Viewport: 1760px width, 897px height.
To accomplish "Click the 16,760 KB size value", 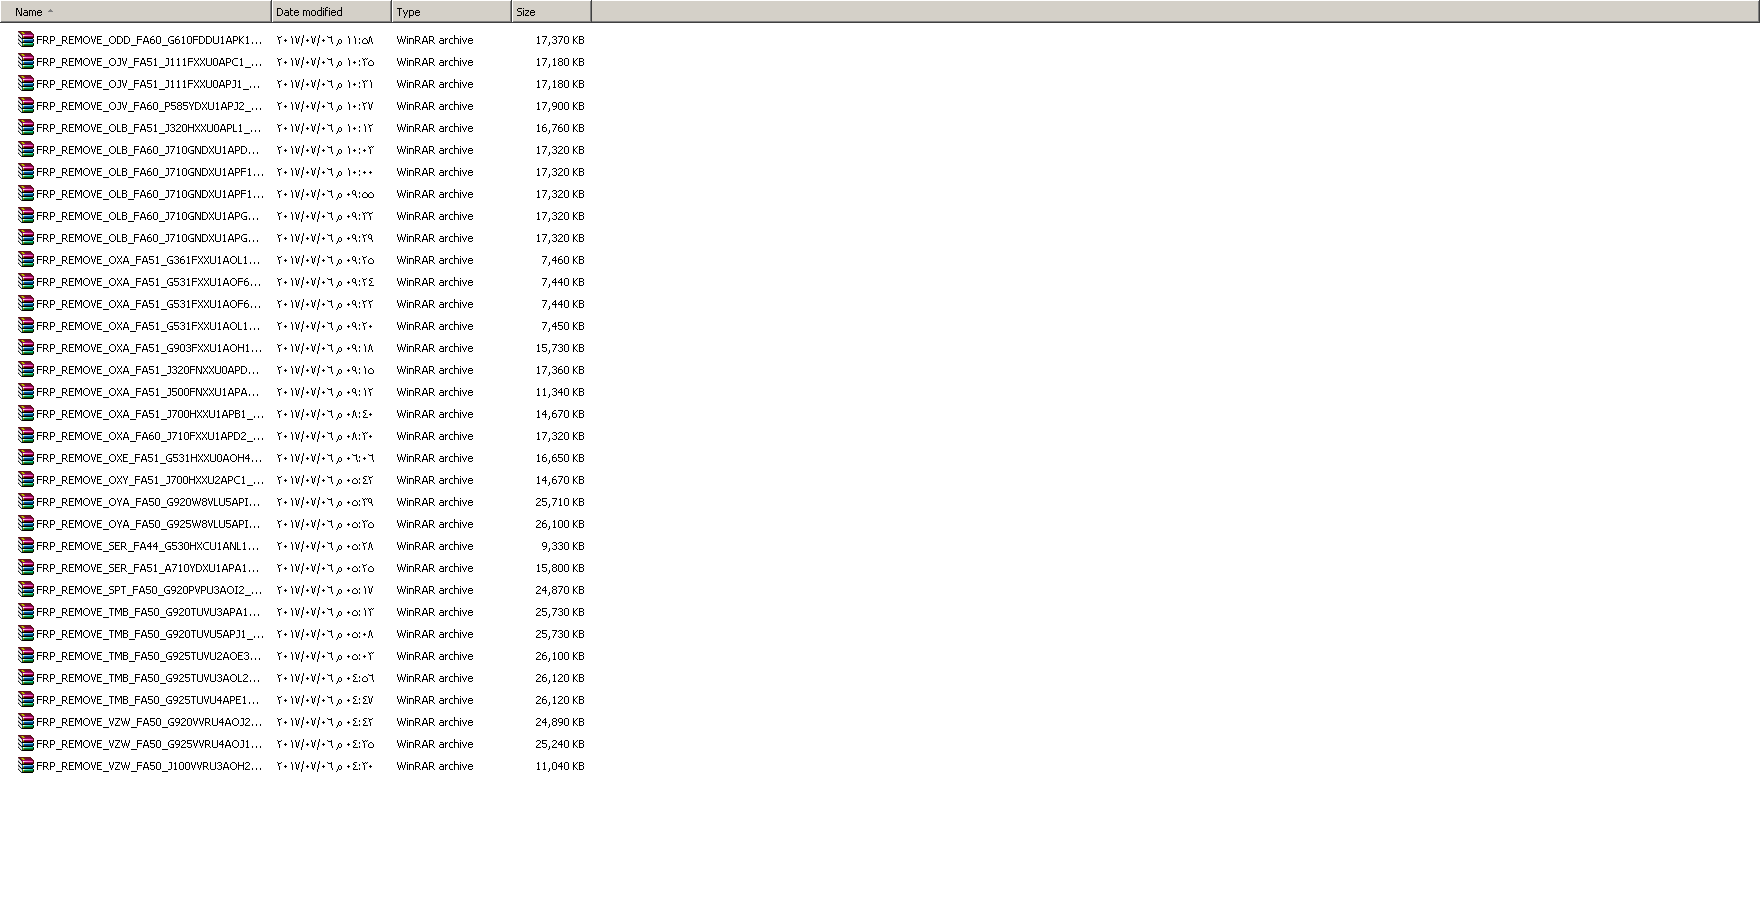I will pyautogui.click(x=560, y=128).
